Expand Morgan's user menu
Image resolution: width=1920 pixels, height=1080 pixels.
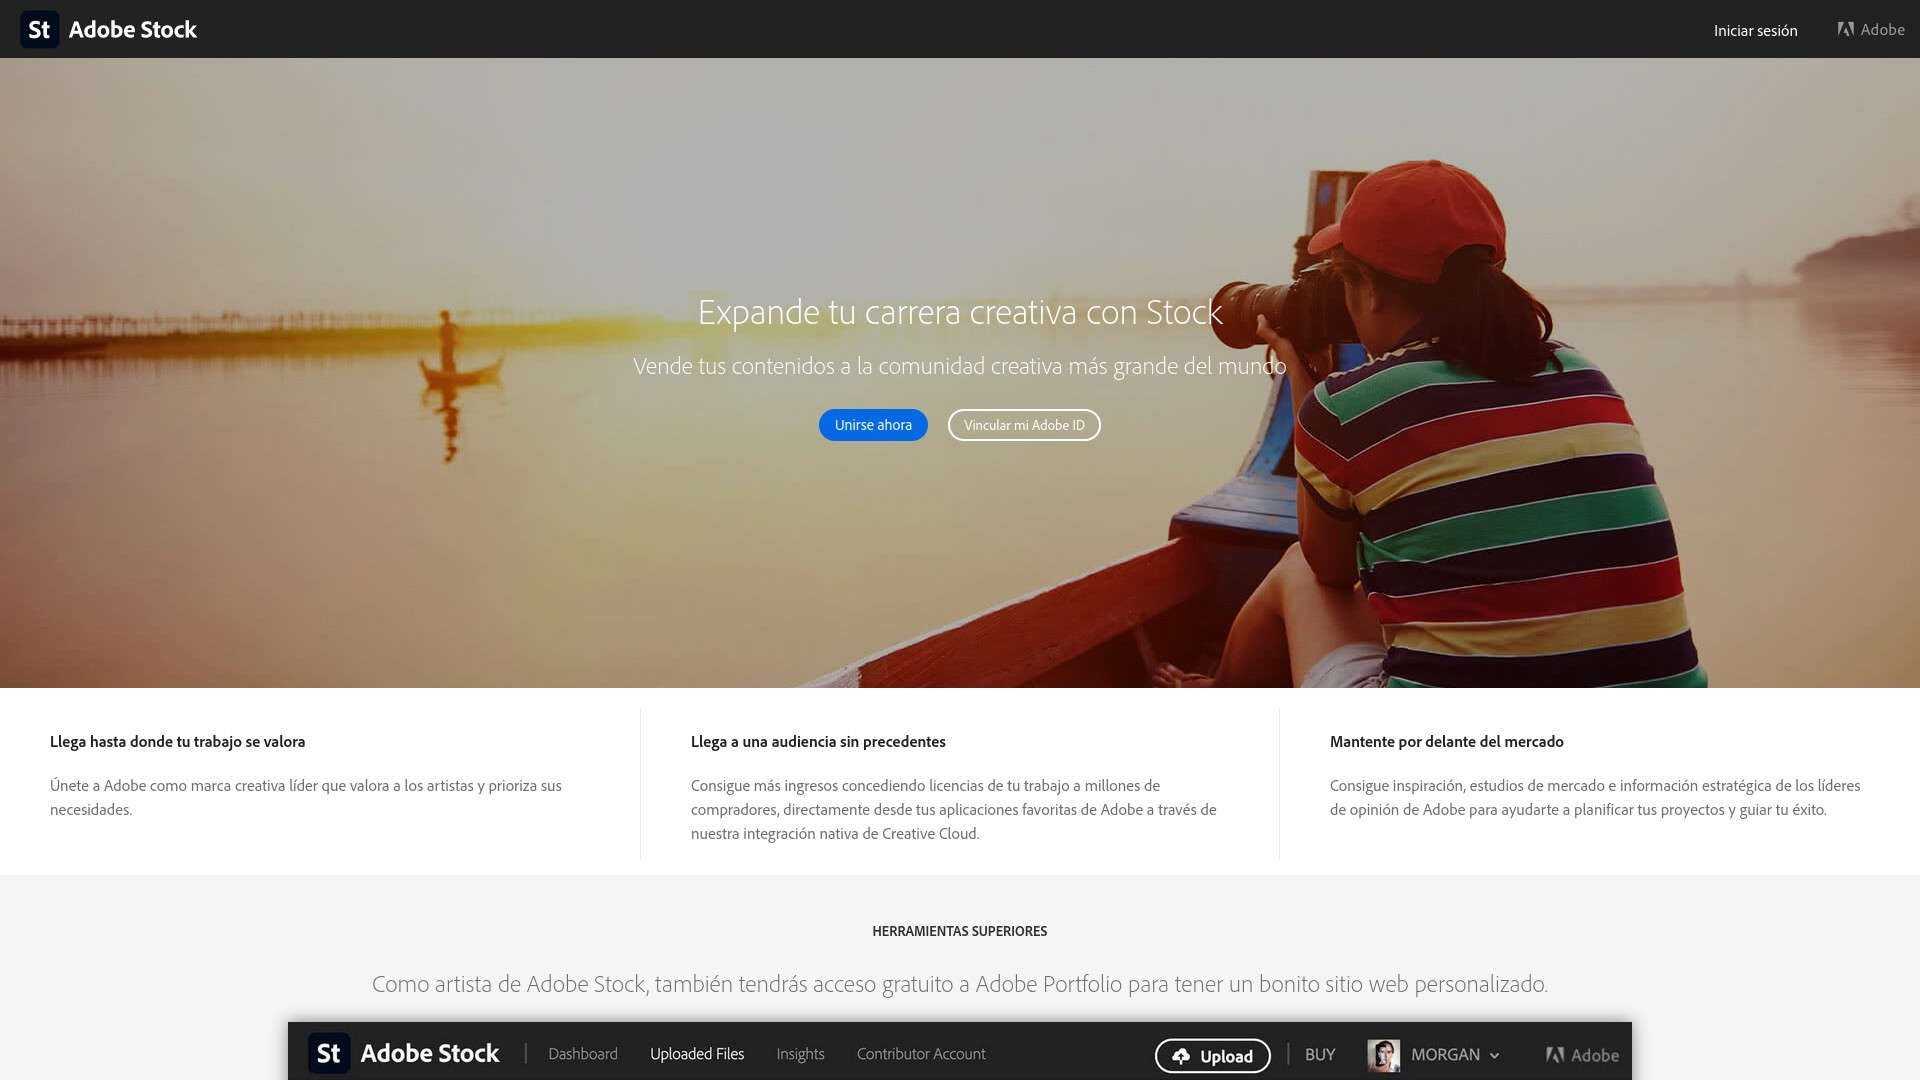pyautogui.click(x=1444, y=1054)
